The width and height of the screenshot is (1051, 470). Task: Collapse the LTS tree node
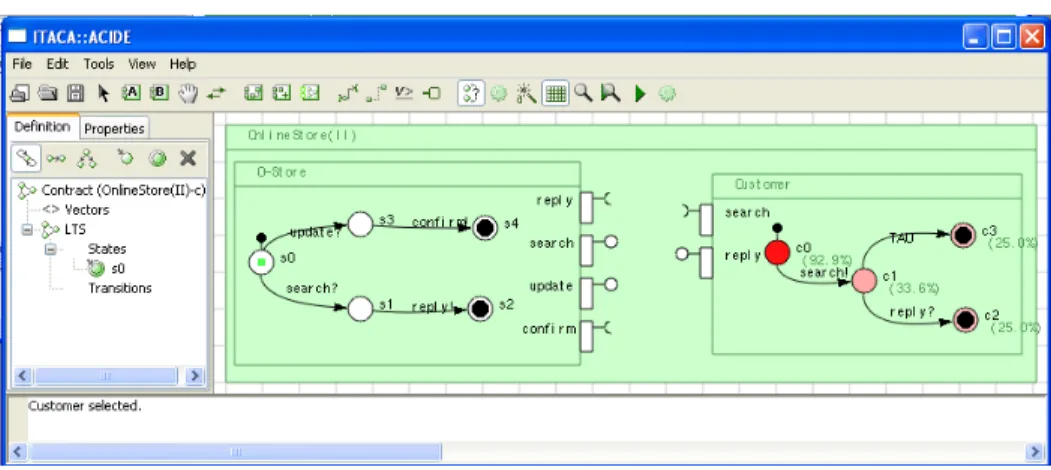point(27,229)
